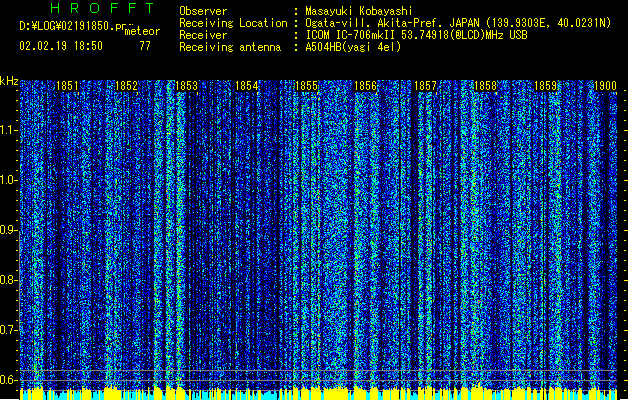This screenshot has width=629, height=400.
Task: Click the 0.9 kHz axis tick
Action: 8,230
